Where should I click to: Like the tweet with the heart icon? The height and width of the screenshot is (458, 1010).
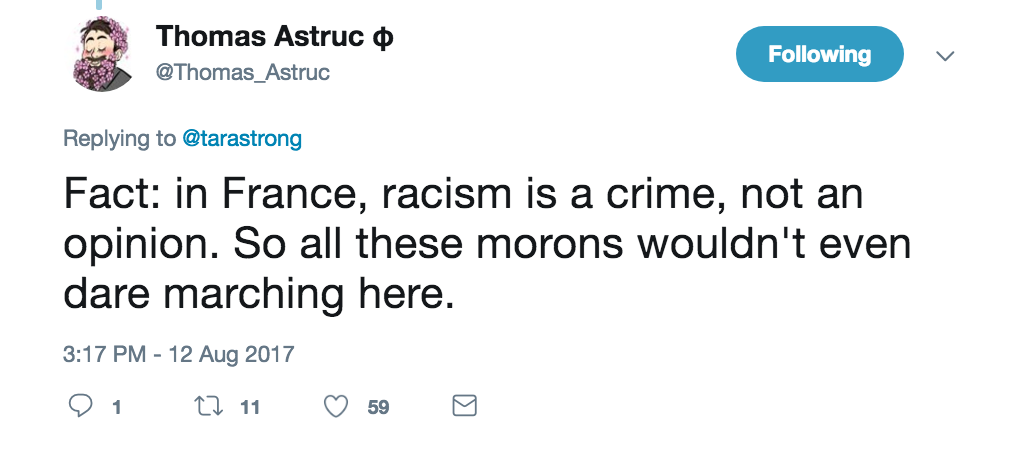coord(336,406)
